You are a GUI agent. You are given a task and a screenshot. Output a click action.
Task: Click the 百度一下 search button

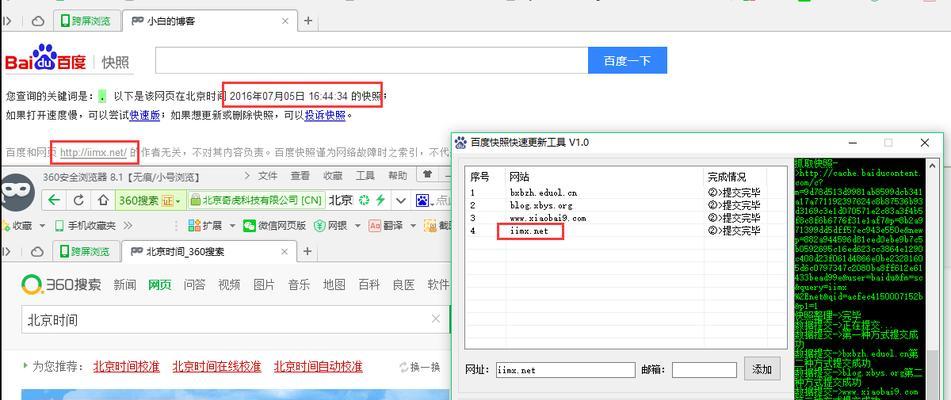[627, 61]
